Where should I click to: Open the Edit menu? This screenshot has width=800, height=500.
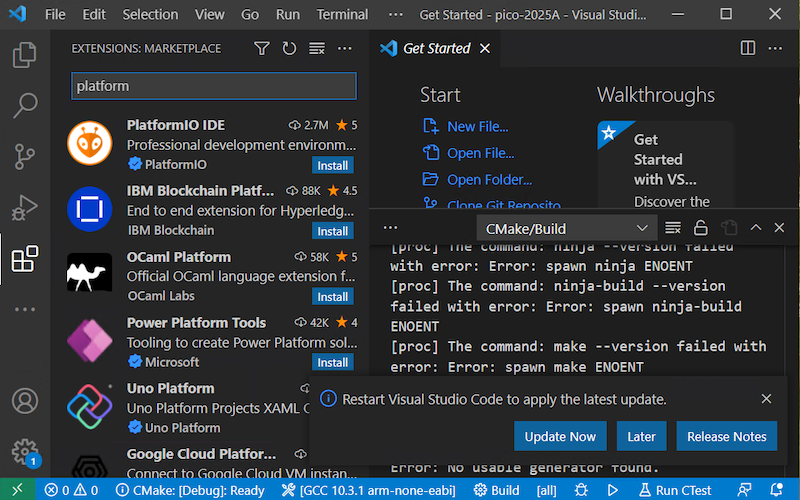94,14
